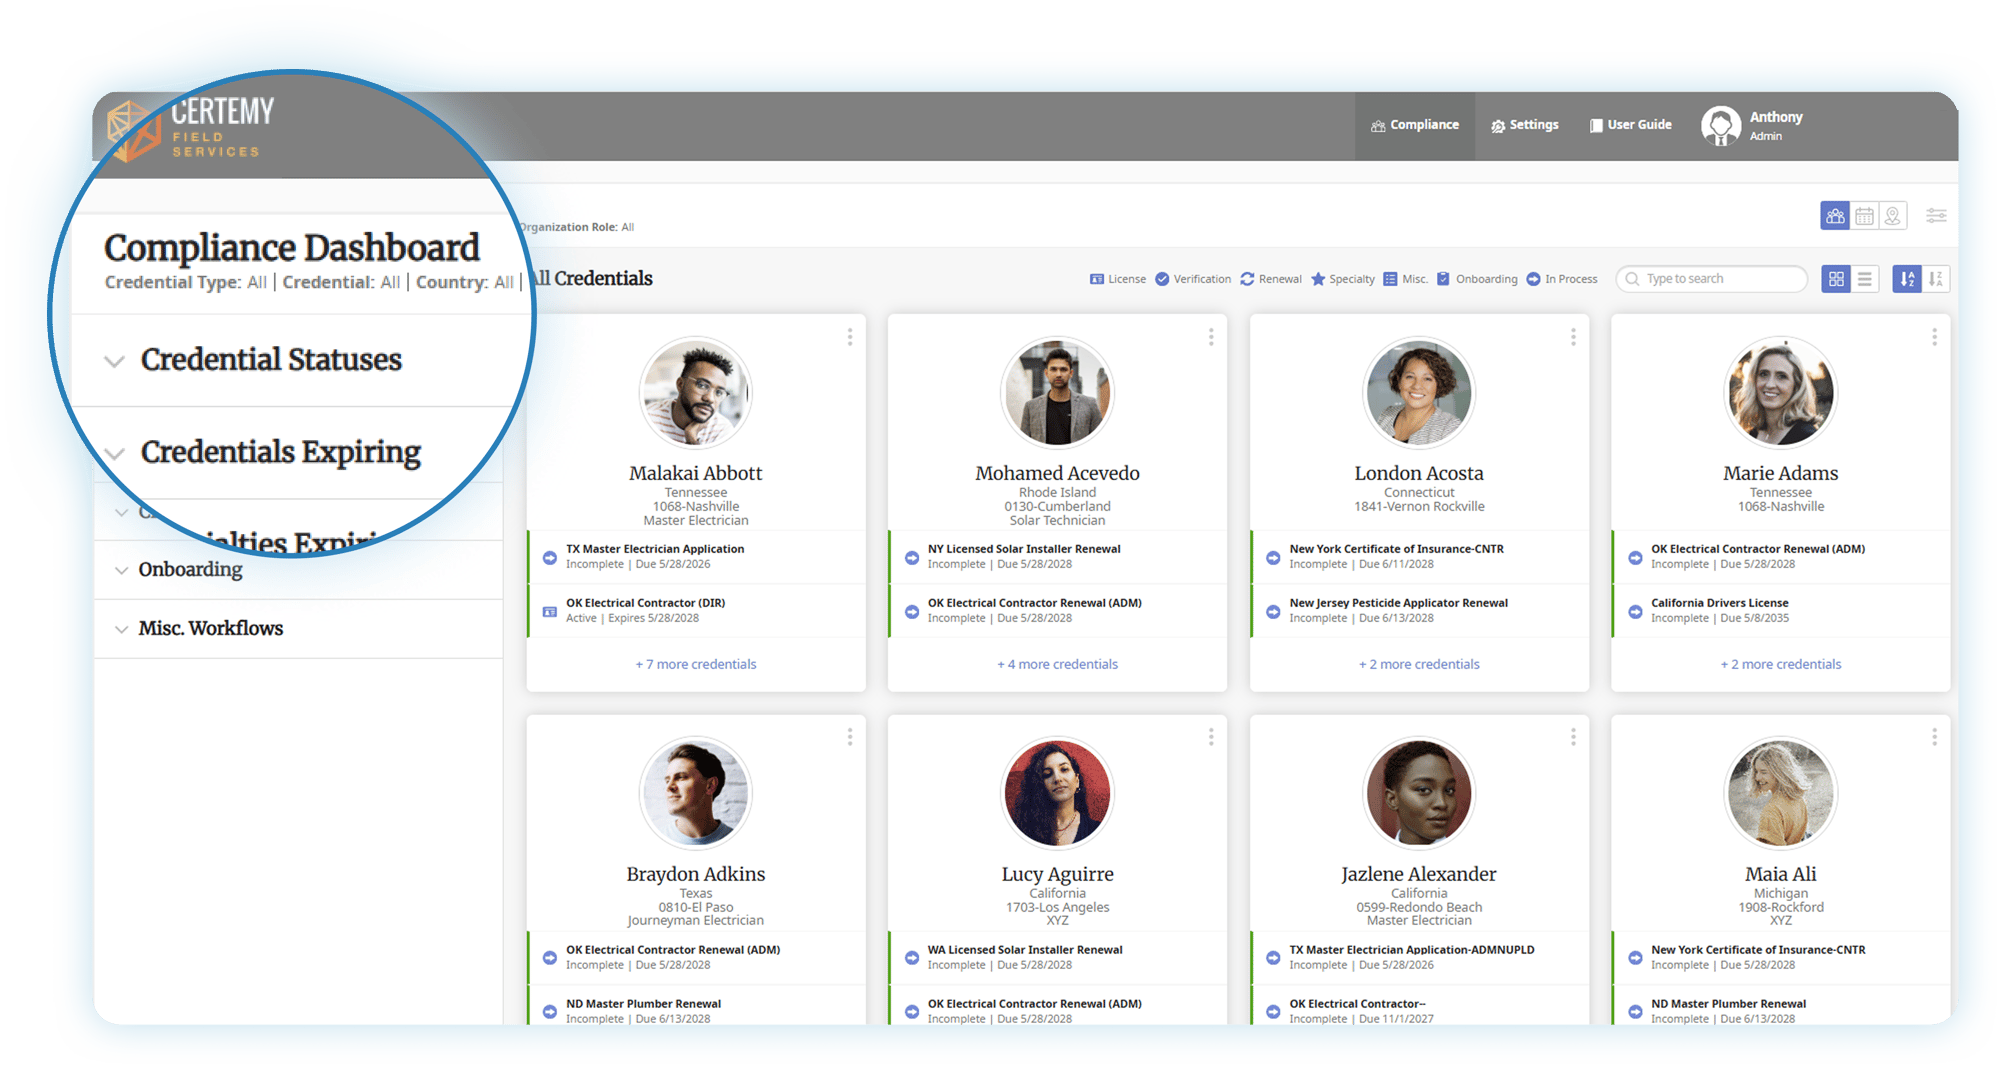This screenshot has width=2000, height=1066.
Task: Go to the Settings menu item
Action: pos(1525,125)
